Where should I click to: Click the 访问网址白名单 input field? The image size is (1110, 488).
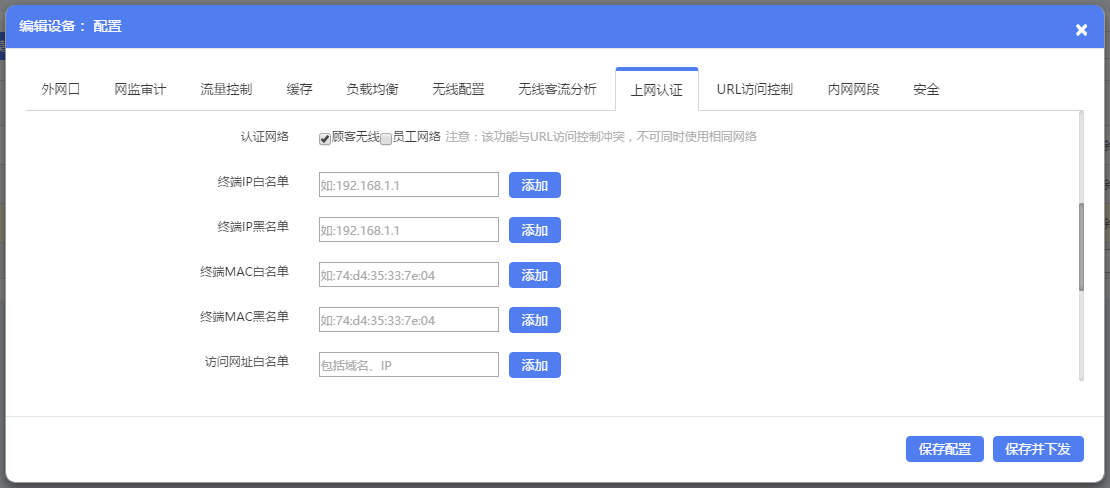(x=408, y=365)
